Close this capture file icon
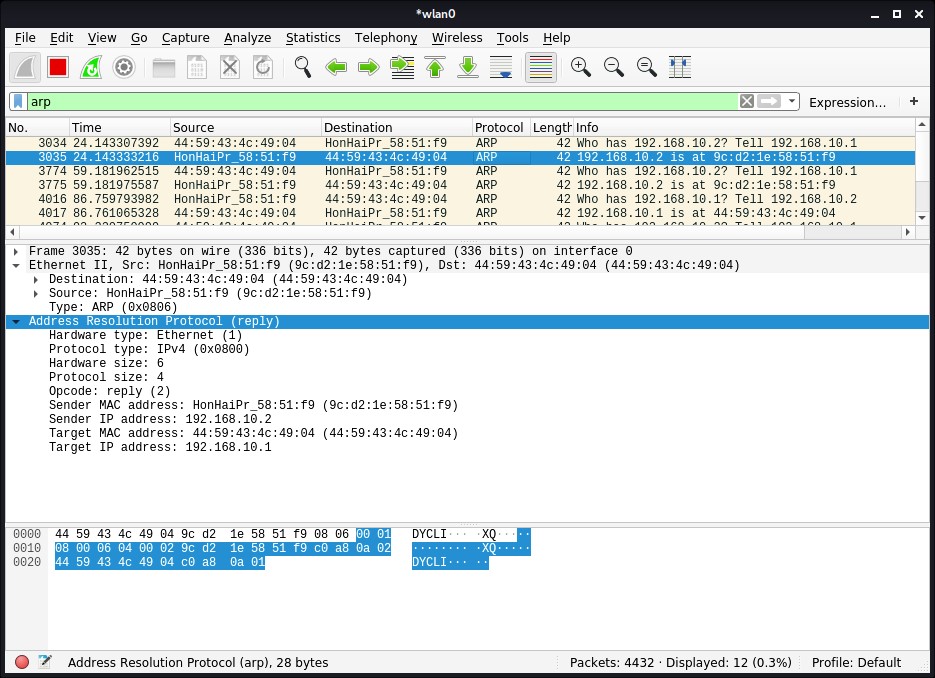This screenshot has width=935, height=678. click(x=230, y=67)
